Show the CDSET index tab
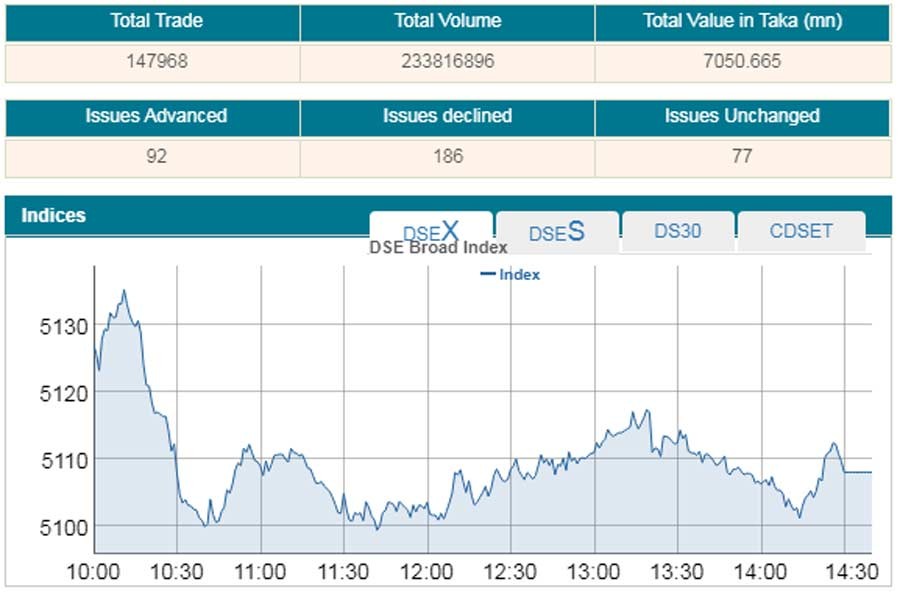The width and height of the screenshot is (900, 600). click(x=801, y=231)
